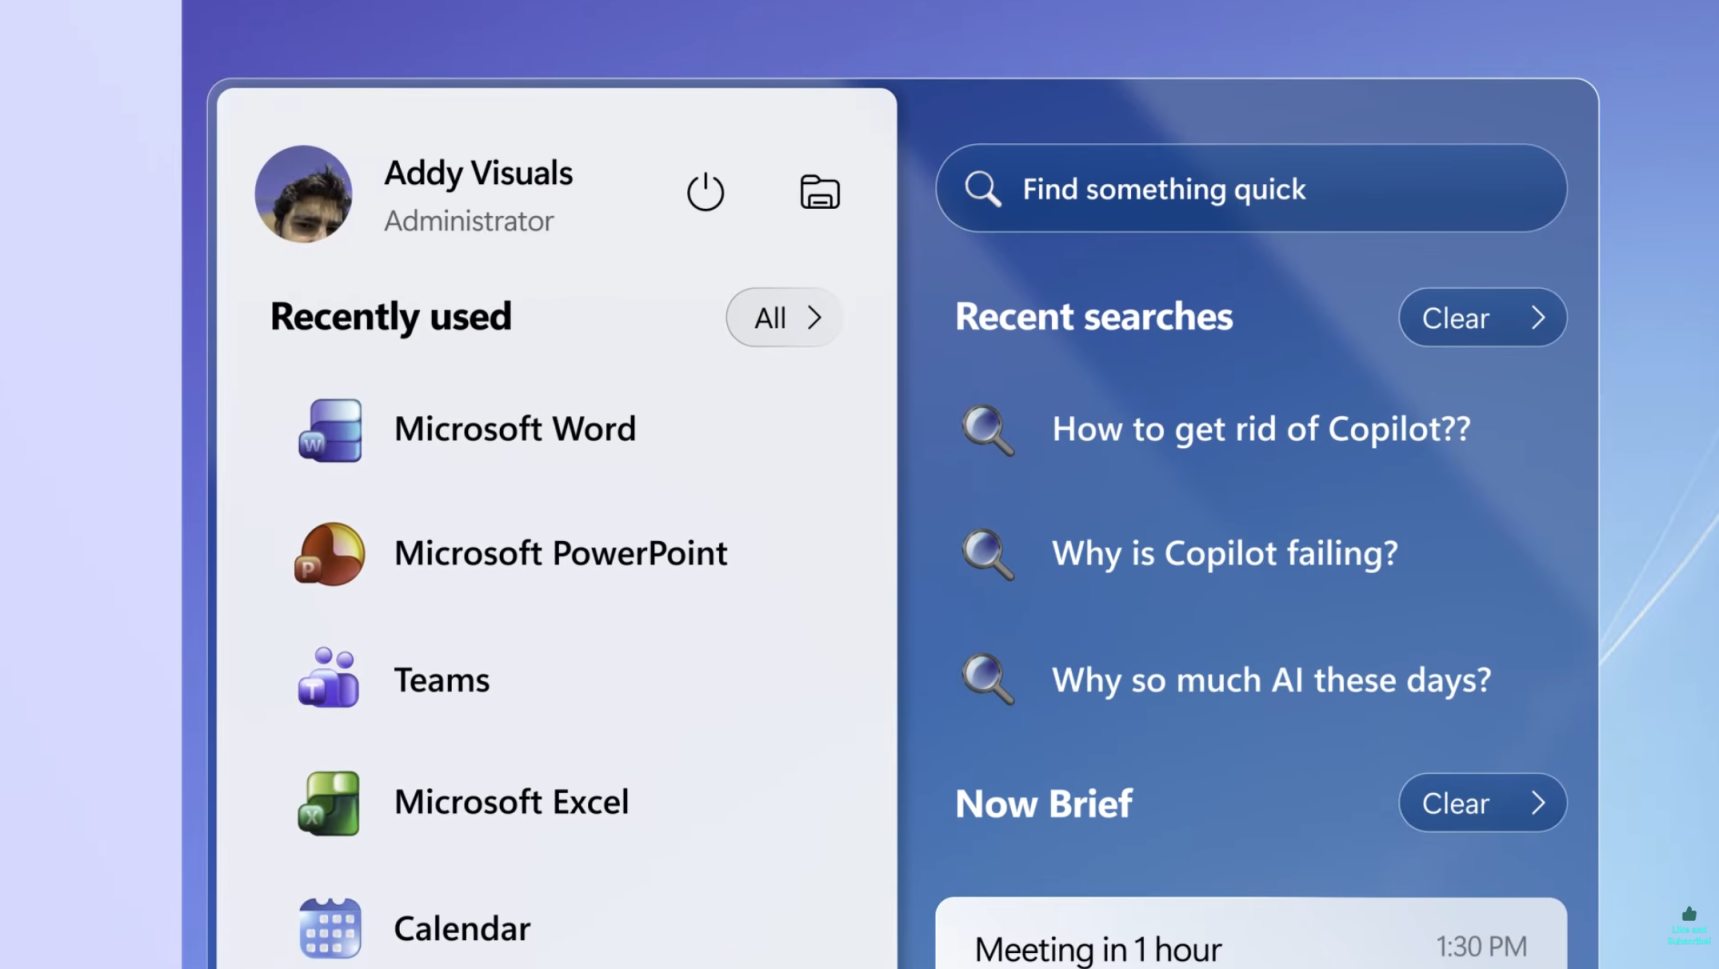
Task: Open the Calendar app icon
Action: pyautogui.click(x=330, y=928)
